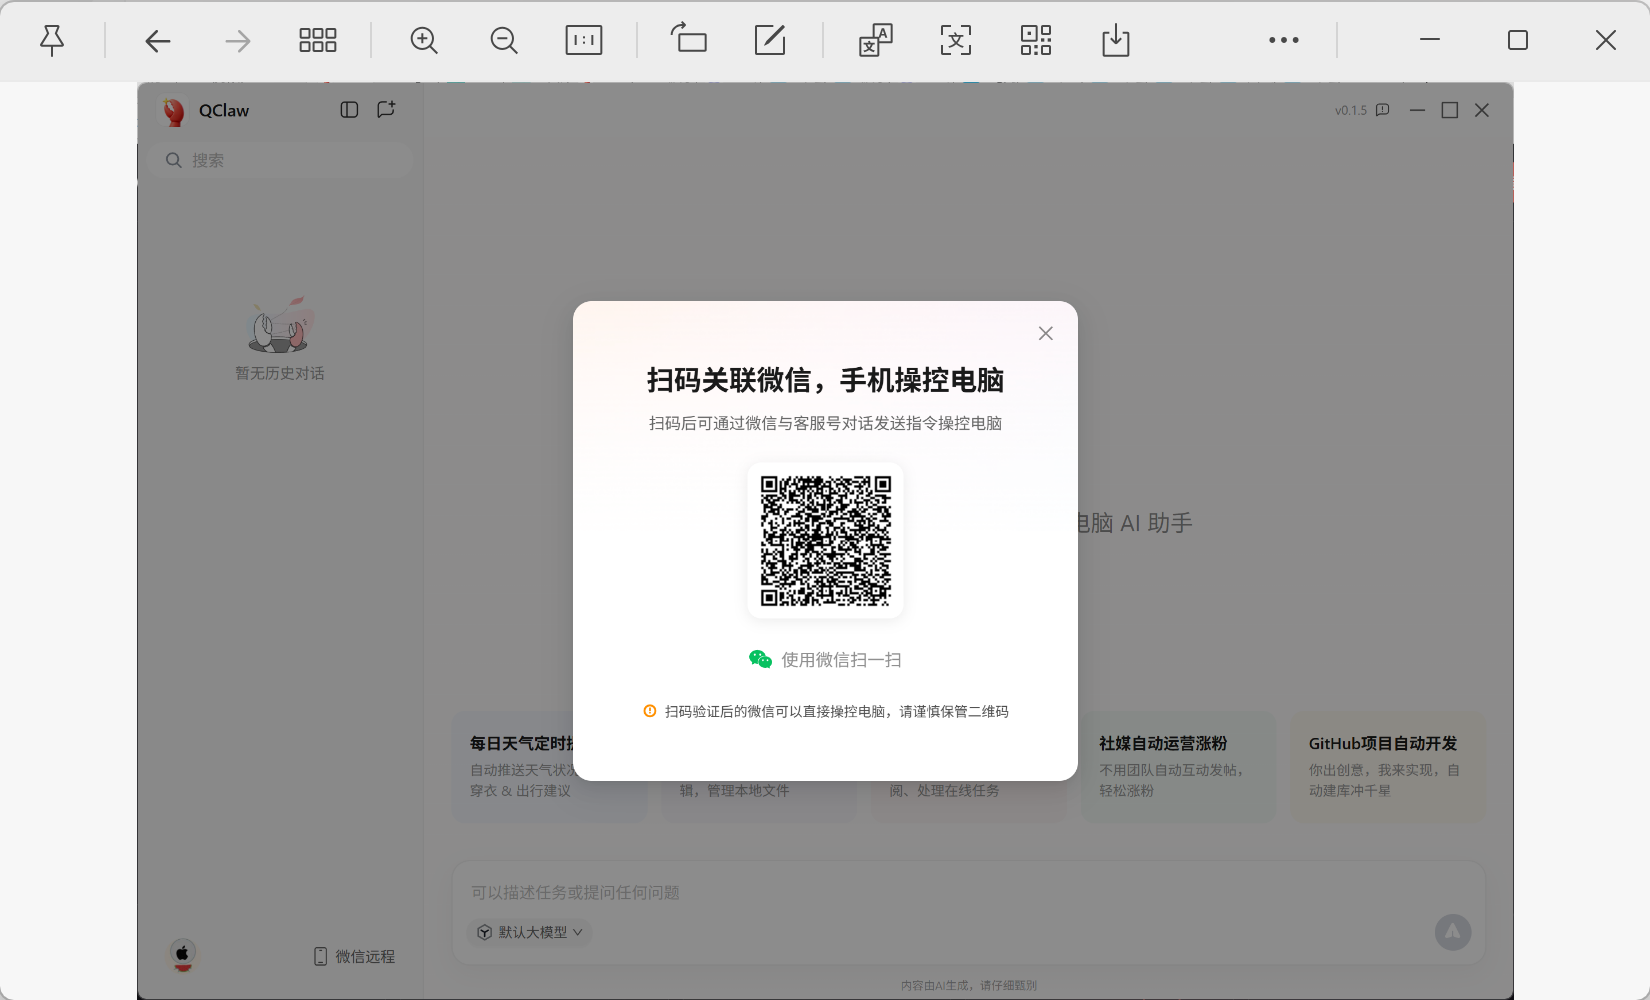Viewport: 1650px width, 1000px height.
Task: Maximize the QClaw window
Action: pyautogui.click(x=1450, y=110)
